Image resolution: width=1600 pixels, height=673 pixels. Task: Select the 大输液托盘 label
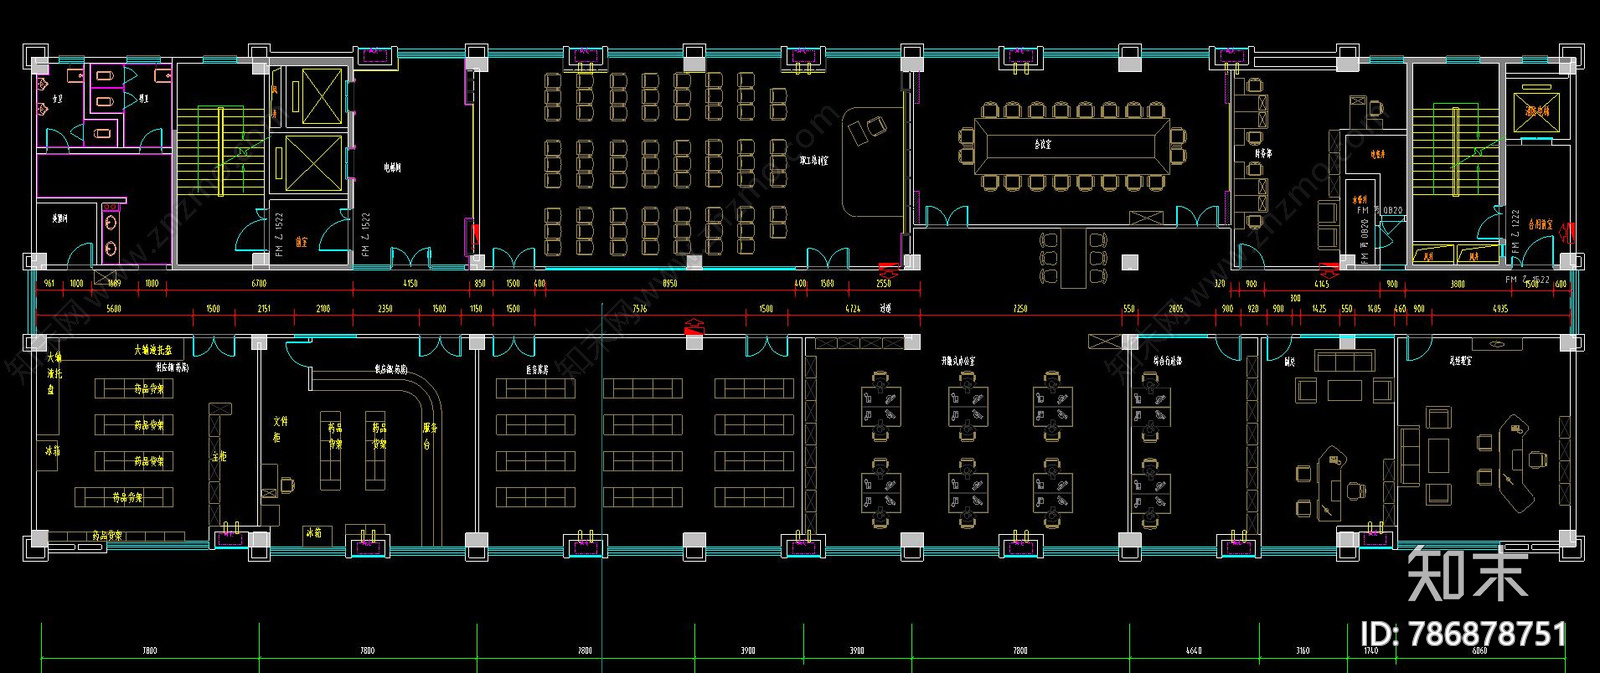tap(153, 350)
